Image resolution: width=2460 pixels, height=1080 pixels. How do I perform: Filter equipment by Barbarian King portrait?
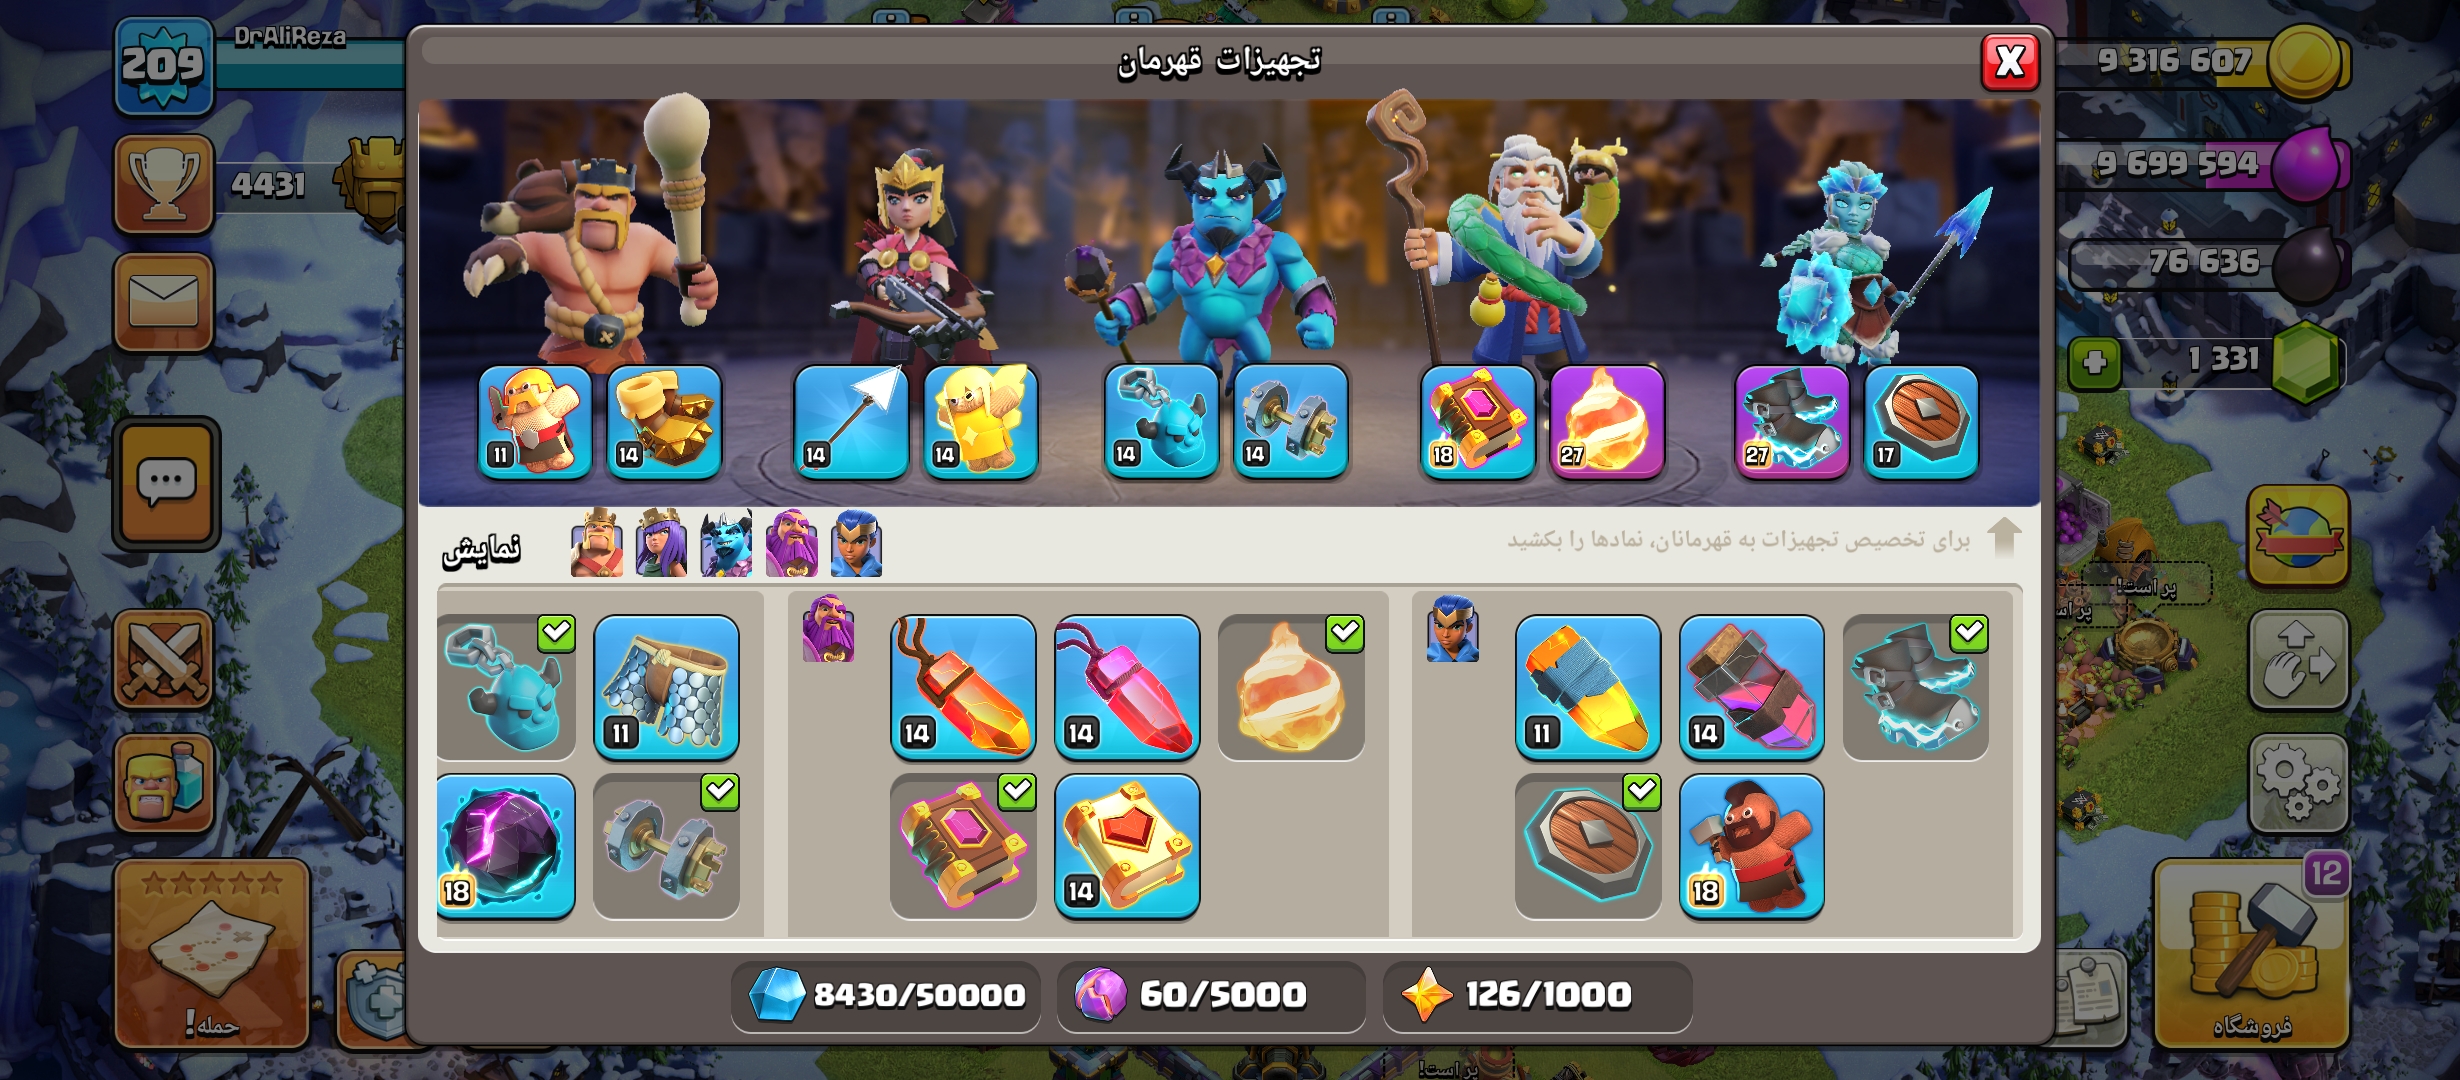tap(596, 543)
